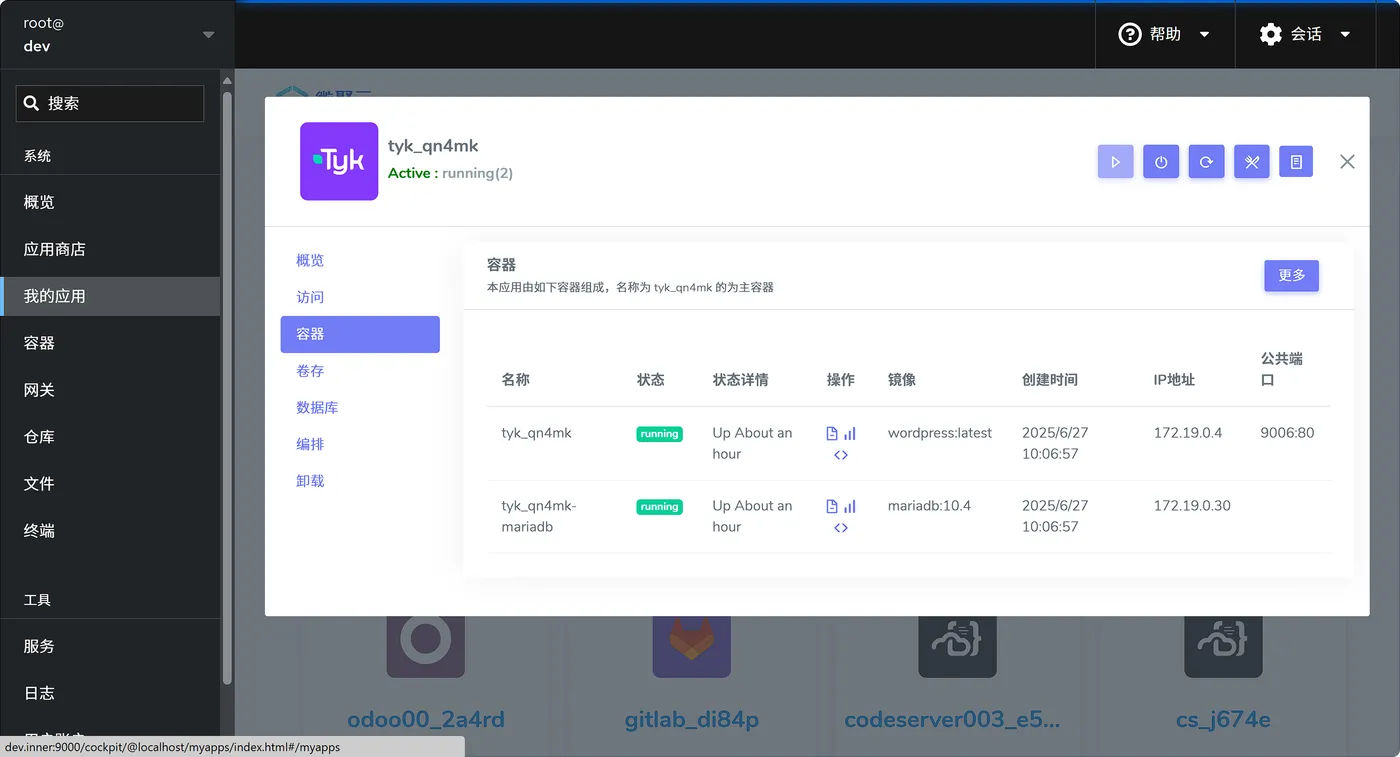
Task: Close the tyk_qn4mk app dialog
Action: (1347, 162)
